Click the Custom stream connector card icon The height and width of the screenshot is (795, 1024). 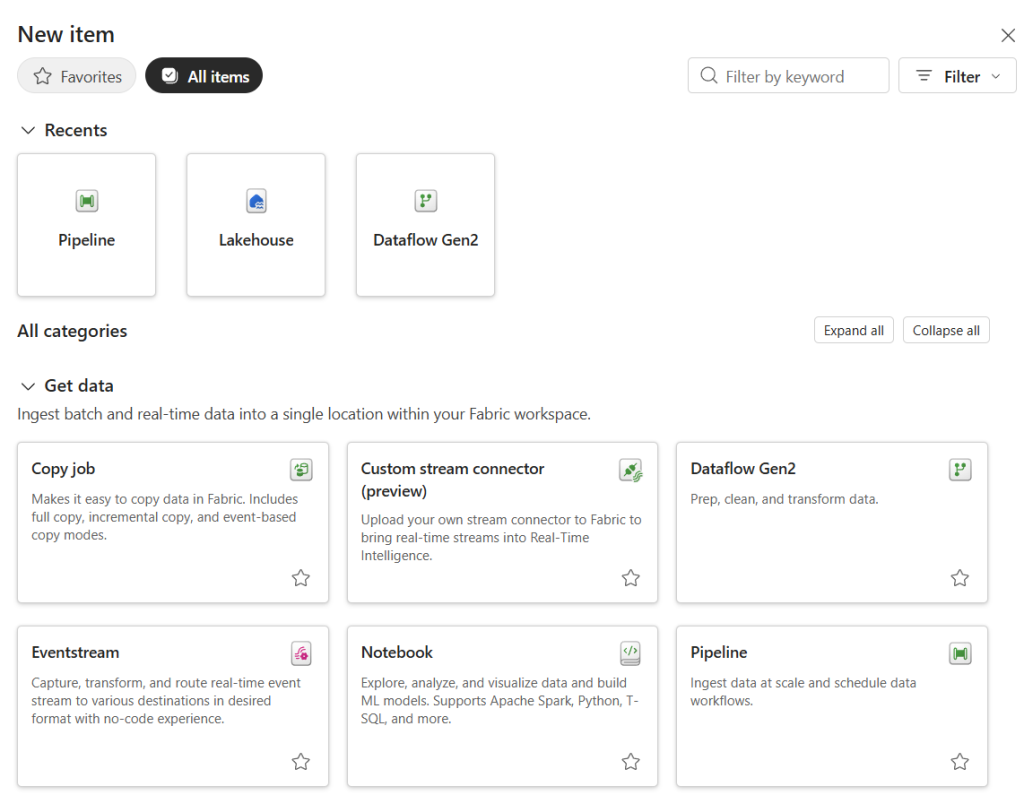(631, 470)
